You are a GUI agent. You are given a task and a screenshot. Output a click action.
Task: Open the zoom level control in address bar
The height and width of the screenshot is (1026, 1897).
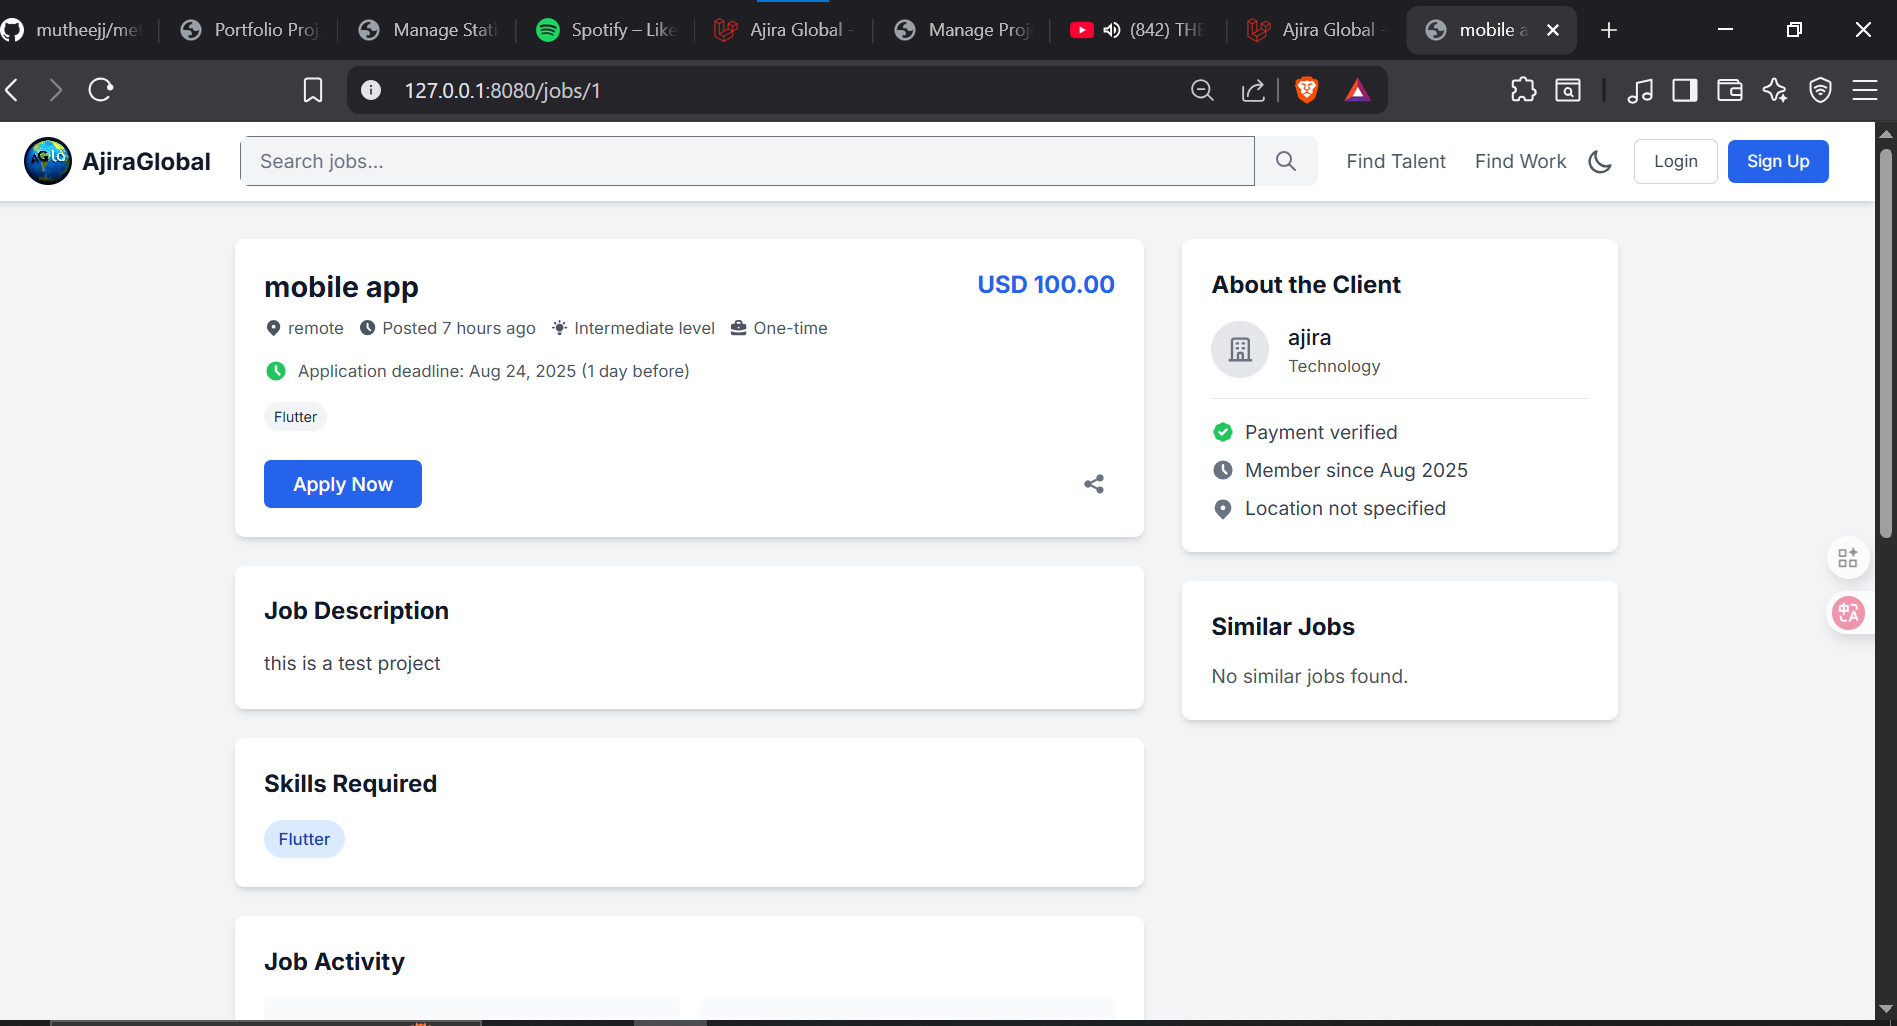(1202, 90)
